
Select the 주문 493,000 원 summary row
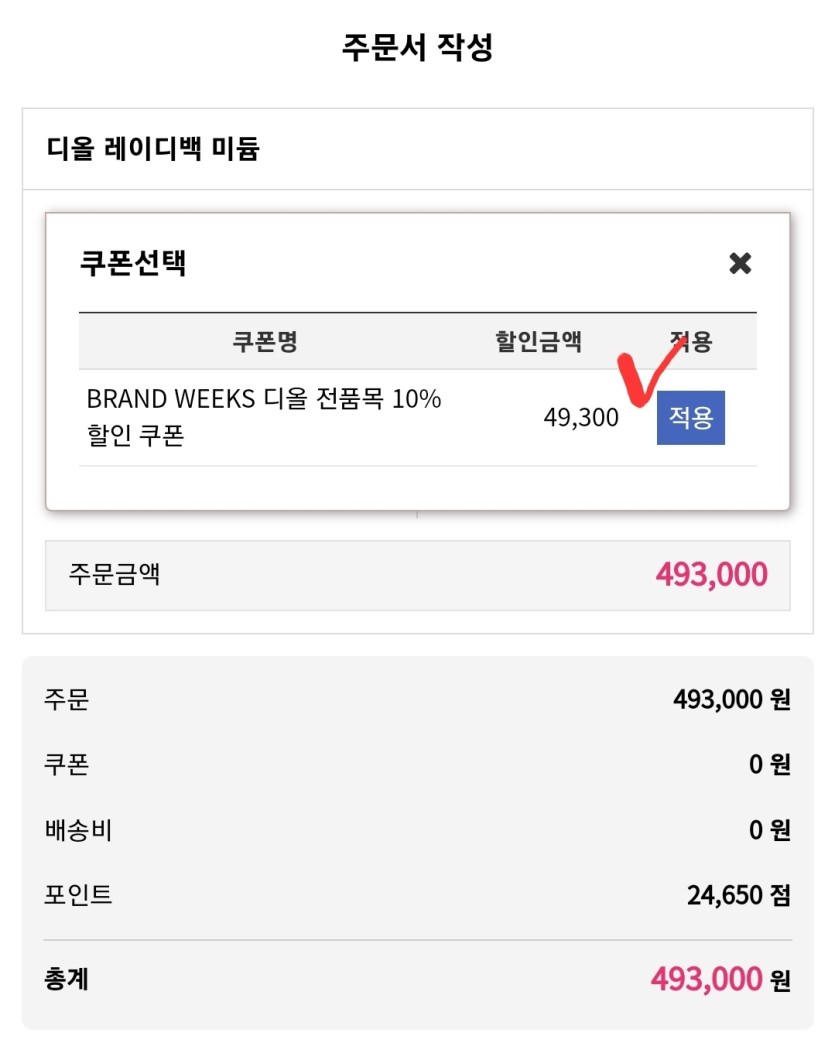[417, 699]
